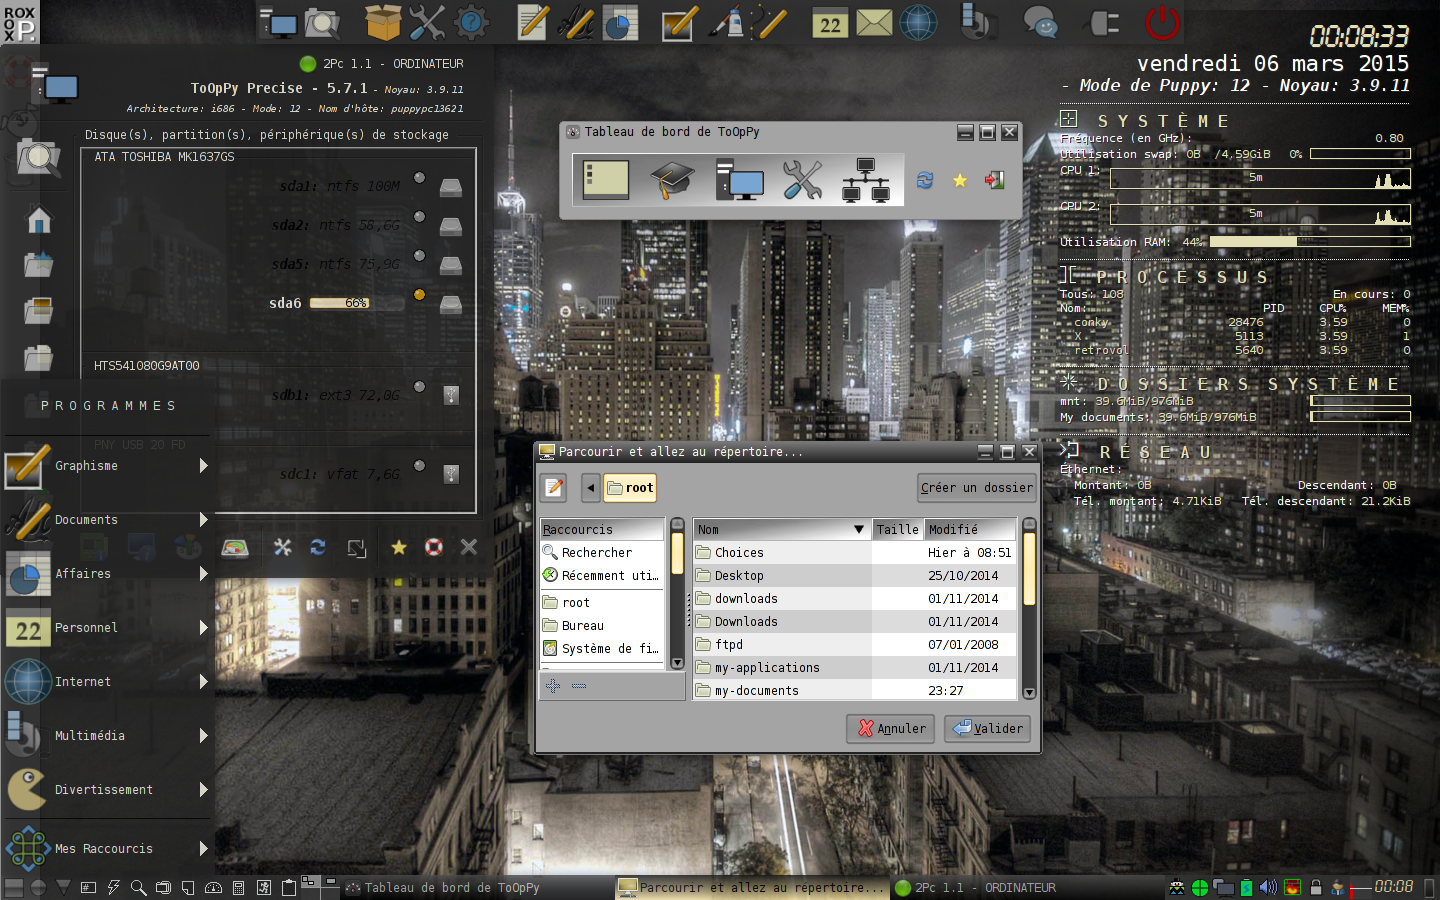Click the home folder icon in the left sidebar
Viewport: 1440px width, 900px height.
(x=39, y=219)
